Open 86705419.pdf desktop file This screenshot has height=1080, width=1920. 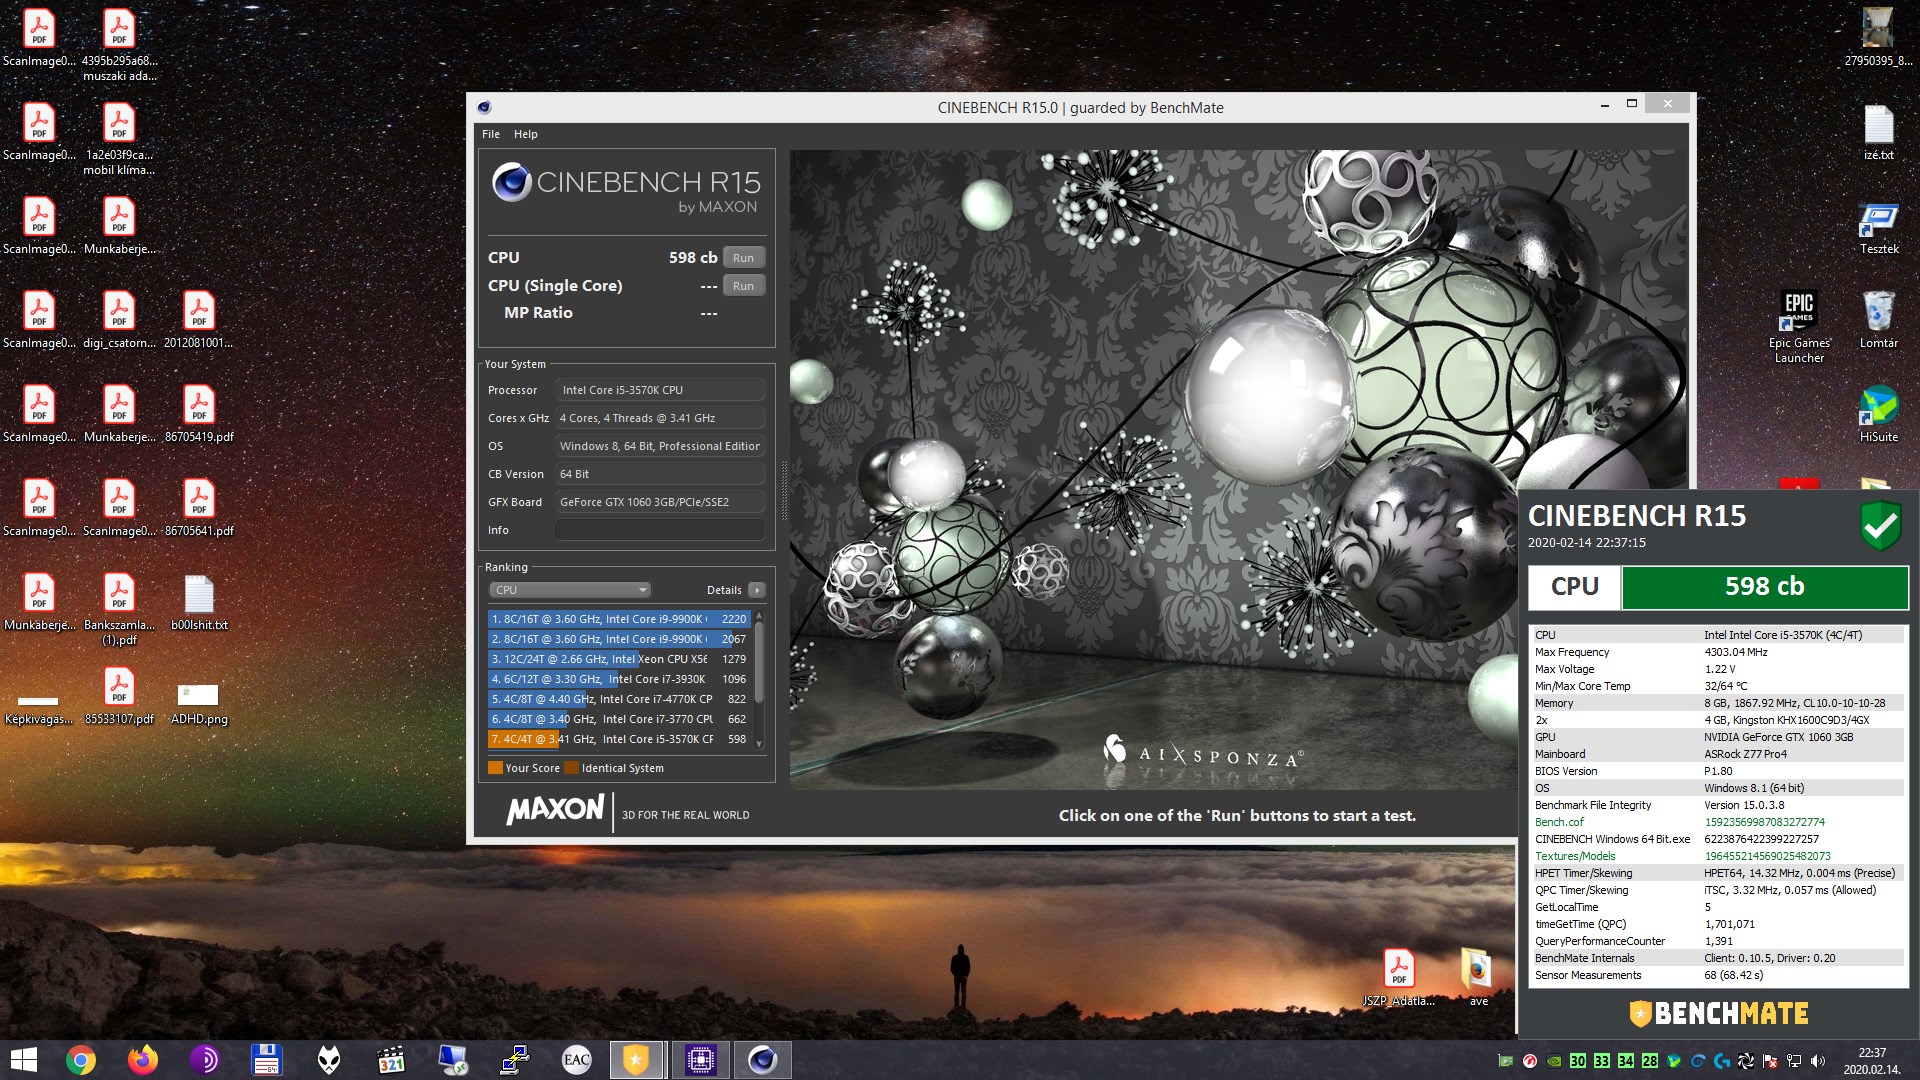(x=199, y=414)
